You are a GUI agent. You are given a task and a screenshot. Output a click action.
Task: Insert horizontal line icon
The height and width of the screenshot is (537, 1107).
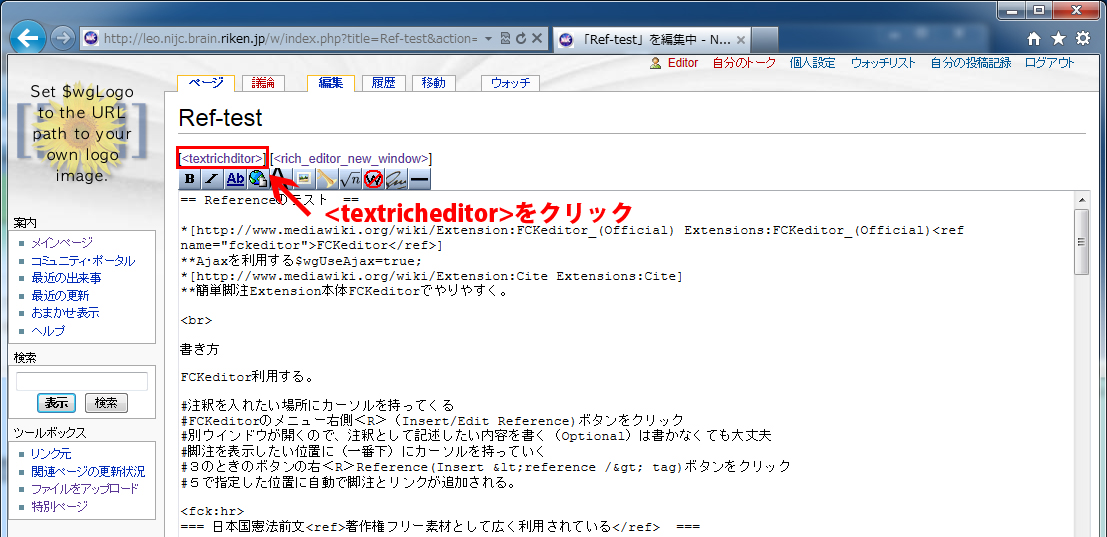(419, 179)
